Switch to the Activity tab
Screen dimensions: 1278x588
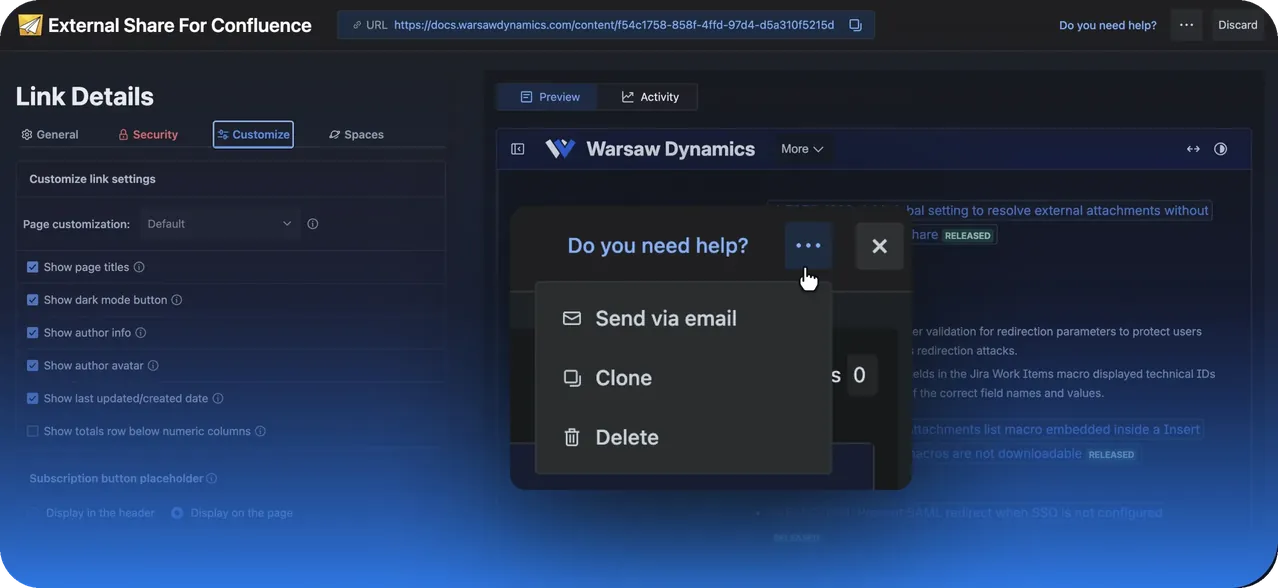[650, 97]
